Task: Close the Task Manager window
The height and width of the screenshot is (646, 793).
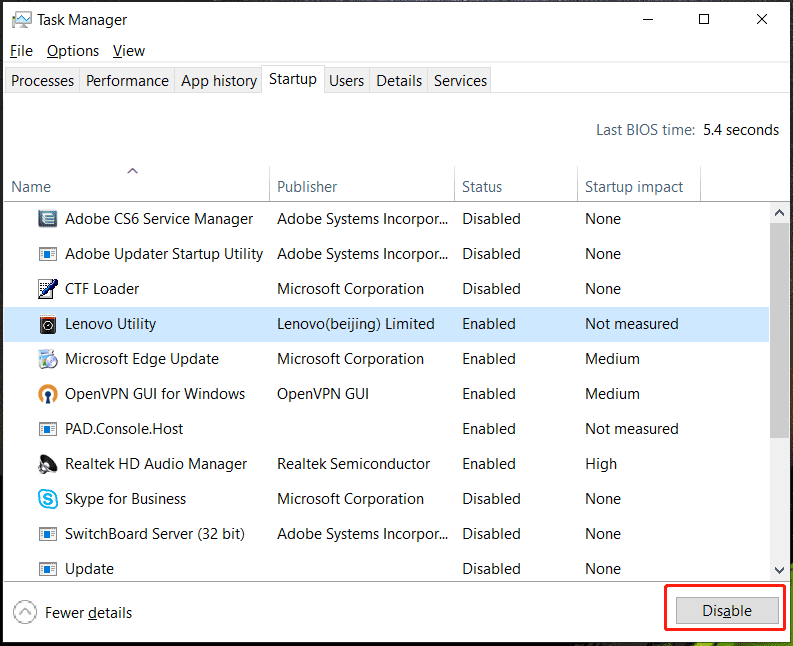Action: (762, 20)
